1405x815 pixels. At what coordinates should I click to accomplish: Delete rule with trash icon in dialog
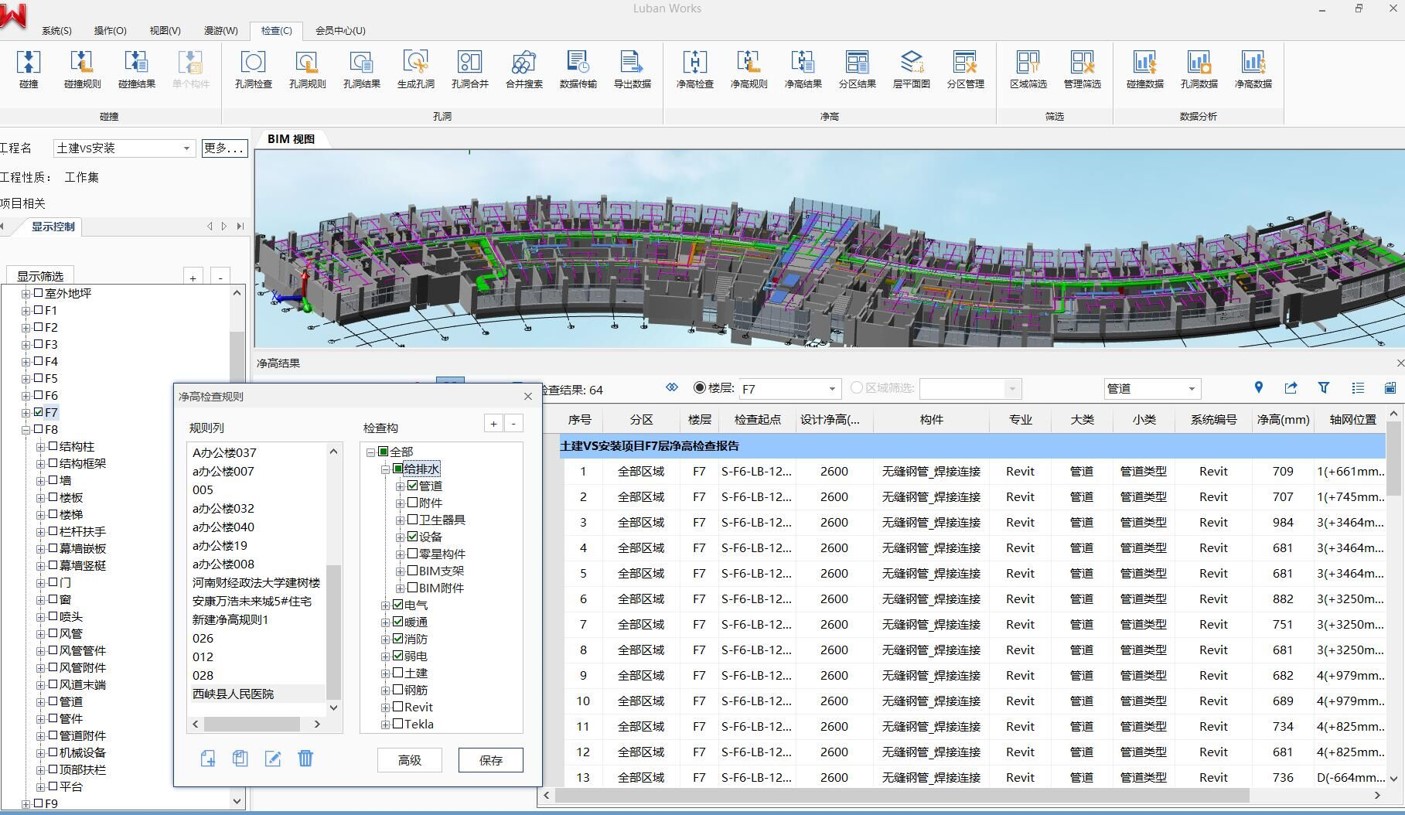coord(305,759)
